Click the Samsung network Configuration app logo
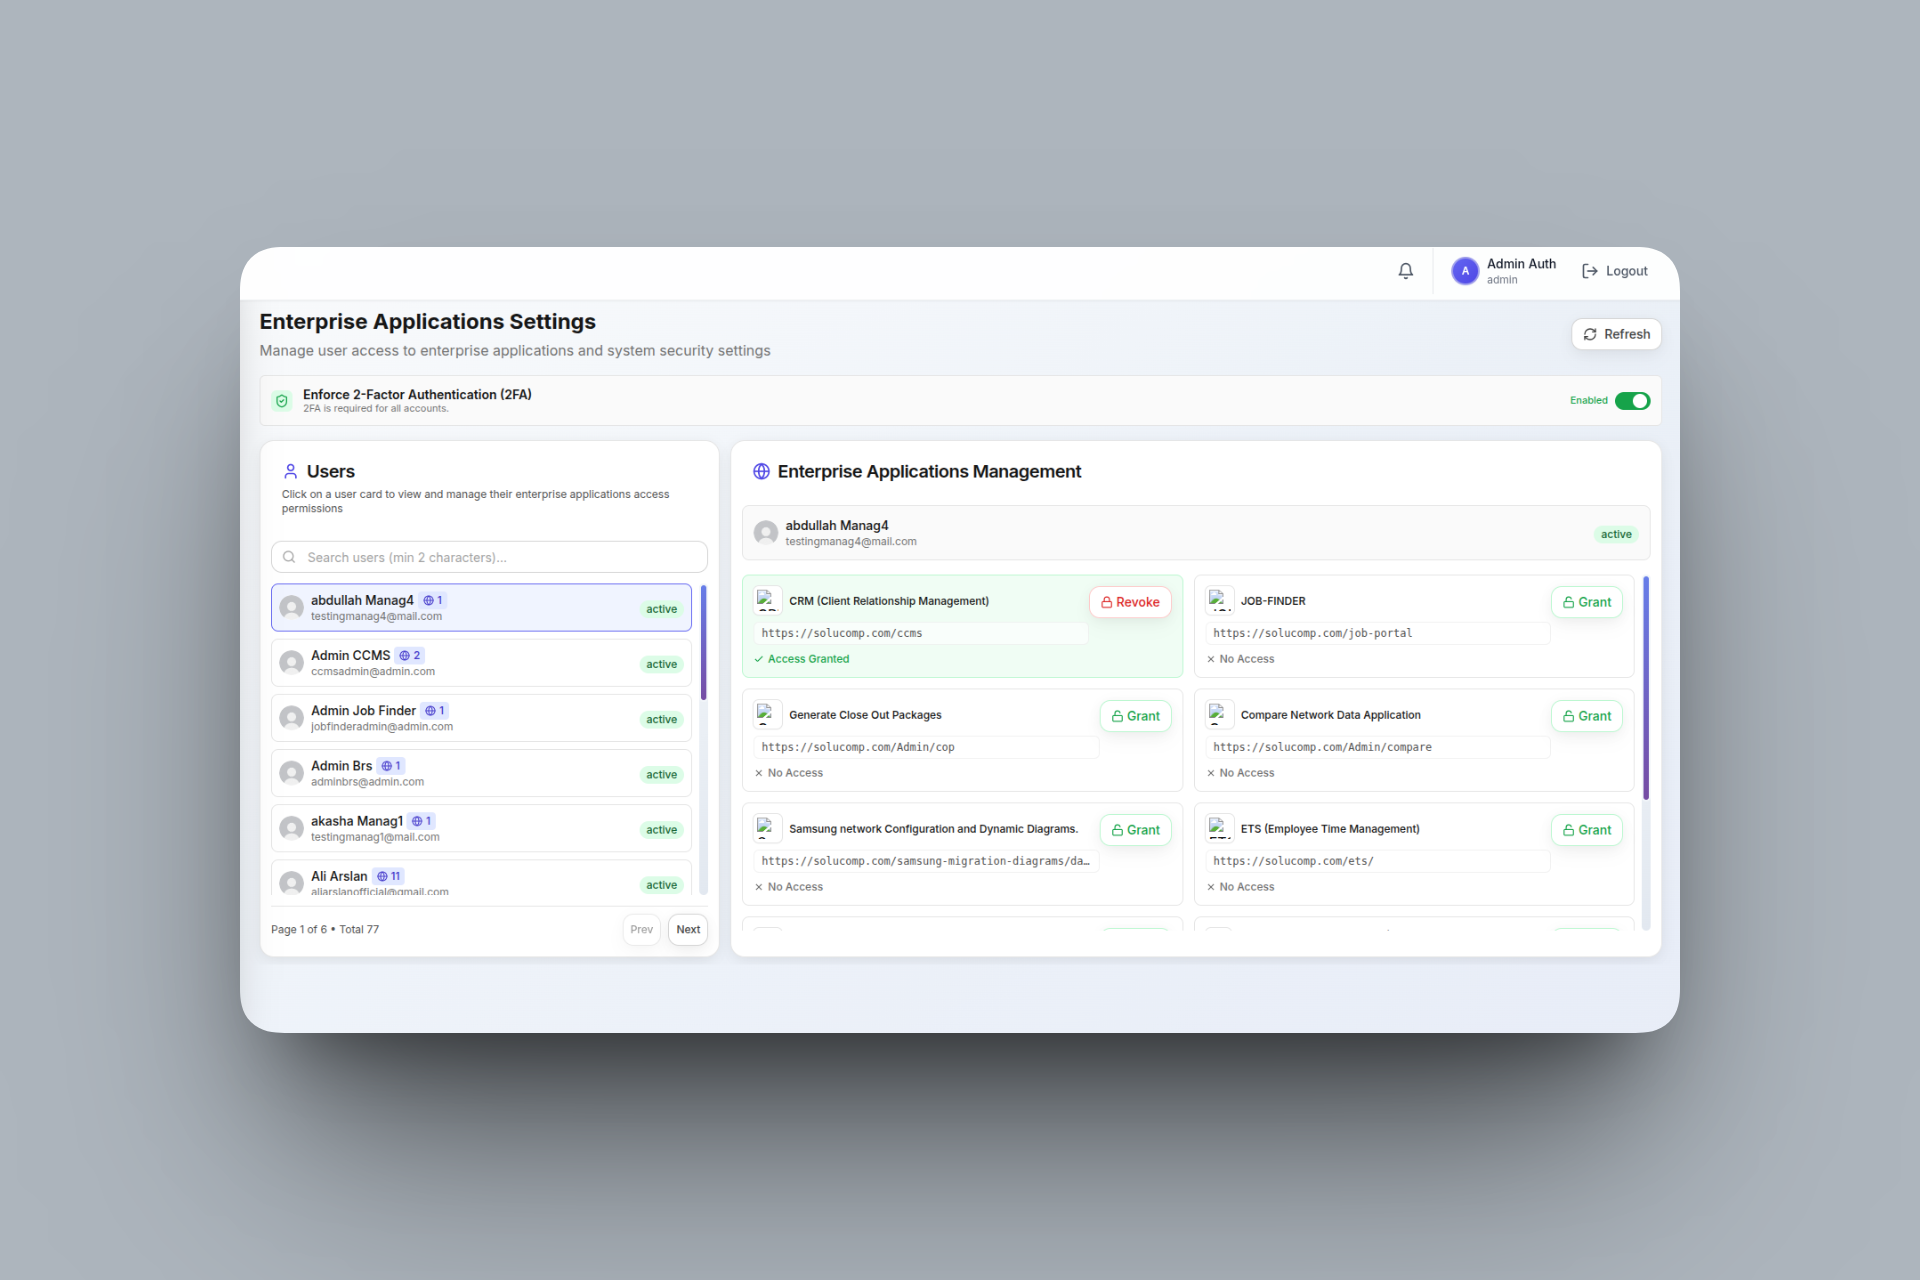 click(x=767, y=829)
